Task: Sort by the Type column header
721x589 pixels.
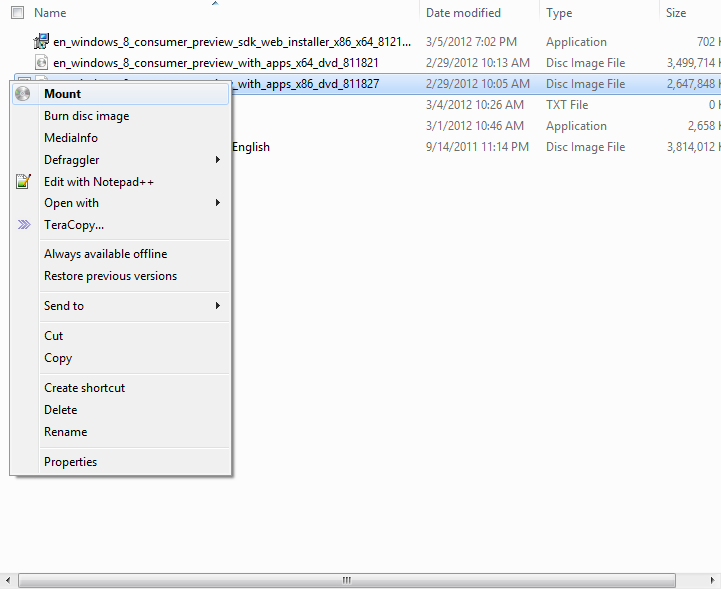Action: click(559, 13)
